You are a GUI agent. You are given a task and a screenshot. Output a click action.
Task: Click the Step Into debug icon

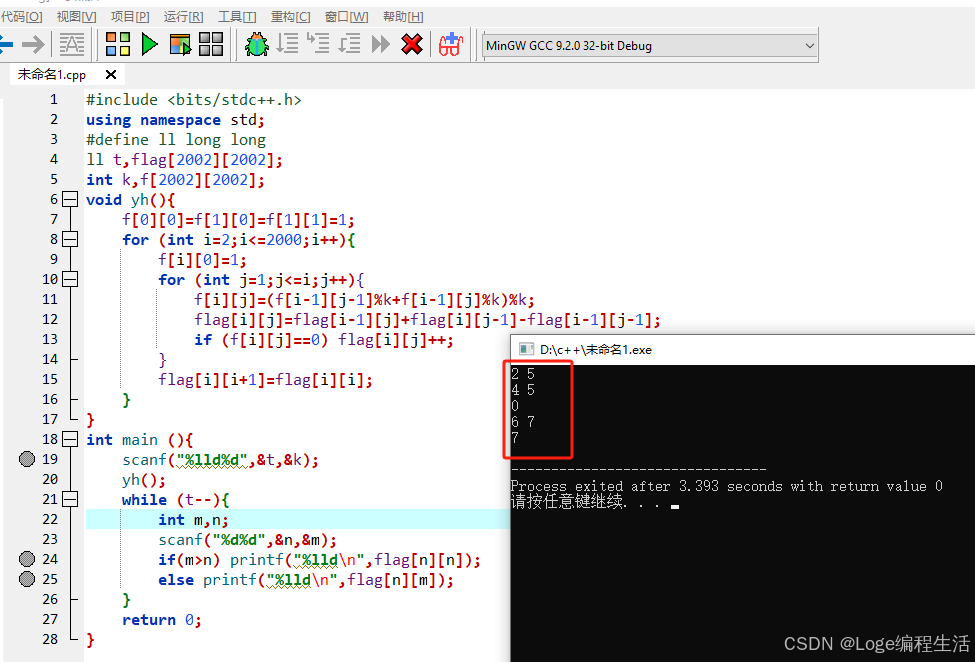point(318,44)
